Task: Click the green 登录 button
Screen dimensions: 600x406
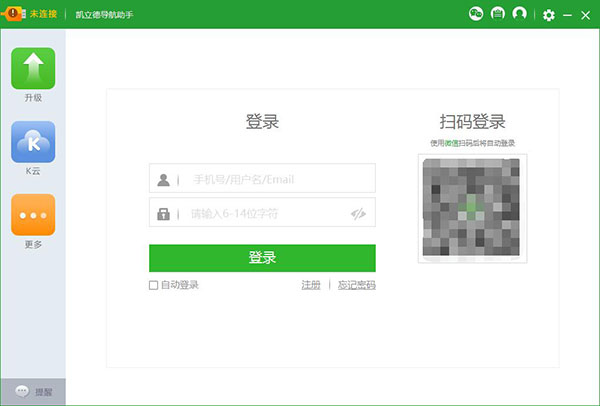Action: (262, 258)
